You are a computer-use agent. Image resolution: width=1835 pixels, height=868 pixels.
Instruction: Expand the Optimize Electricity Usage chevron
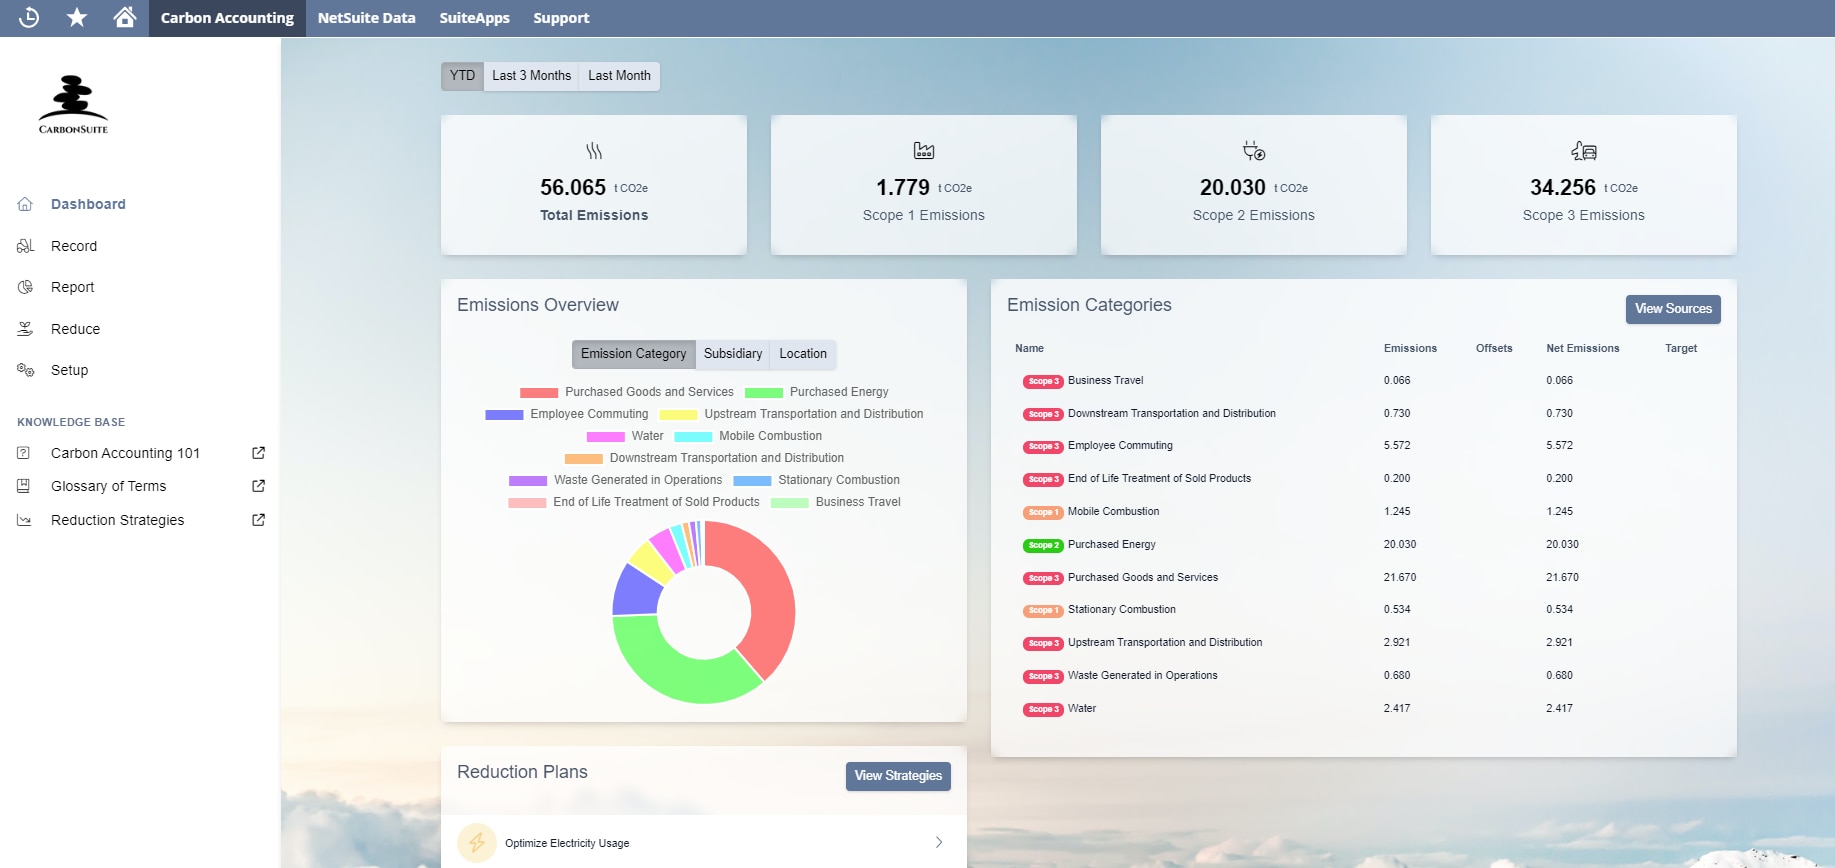[938, 842]
